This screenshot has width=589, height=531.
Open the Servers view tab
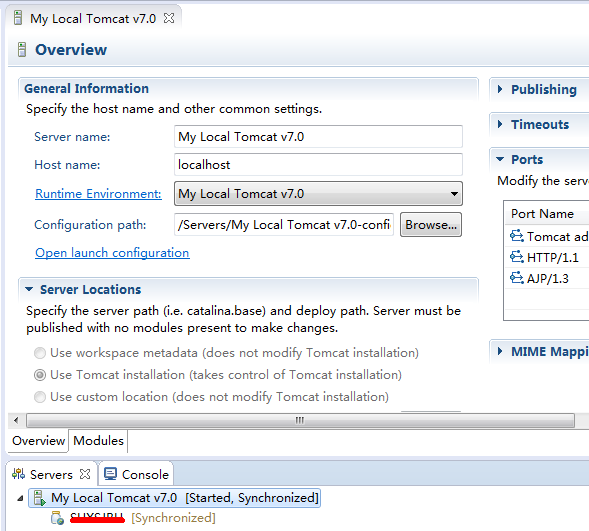[51, 474]
